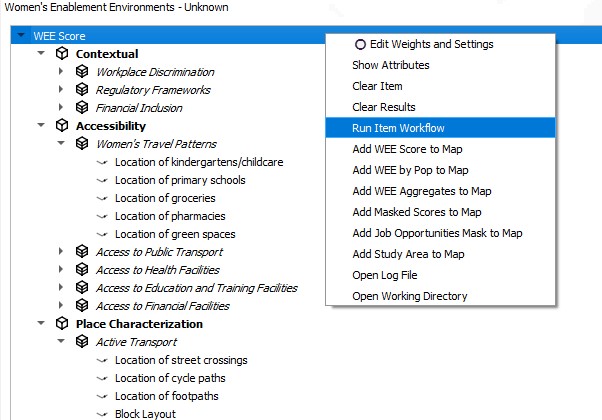
Task: Expand the Financial Inclusion factor
Action: 61,107
